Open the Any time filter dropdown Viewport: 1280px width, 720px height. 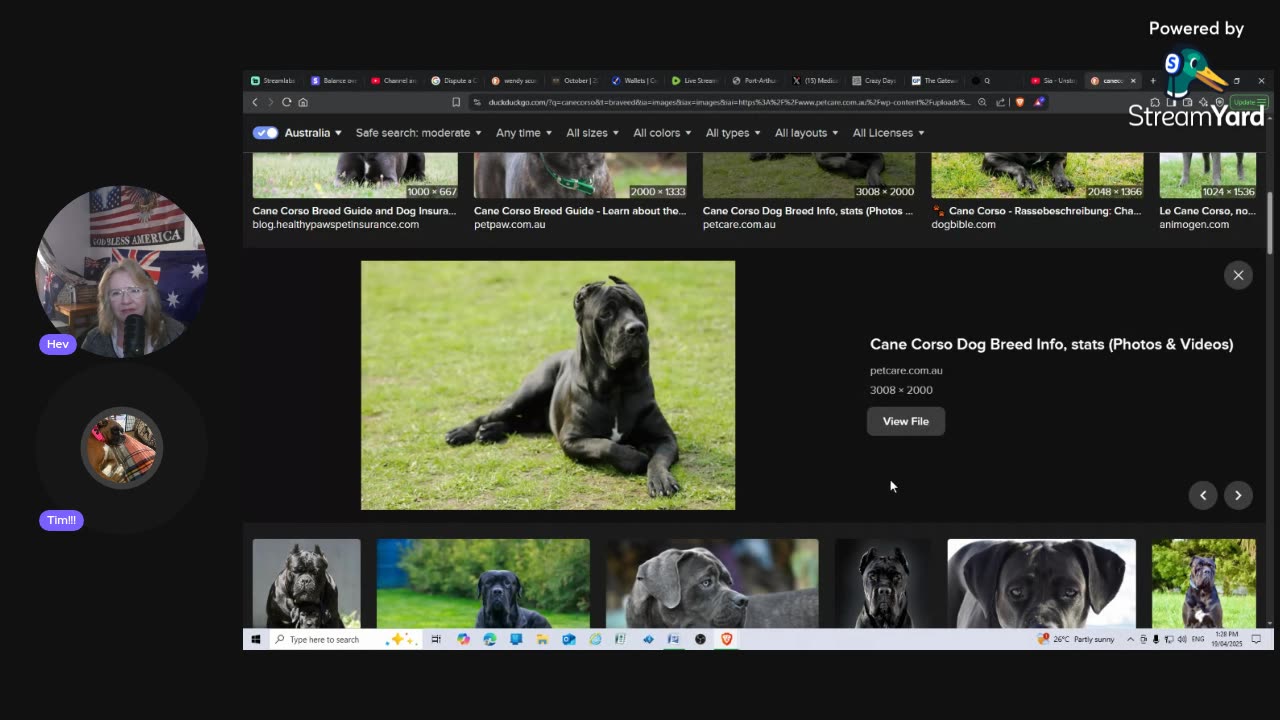524,133
